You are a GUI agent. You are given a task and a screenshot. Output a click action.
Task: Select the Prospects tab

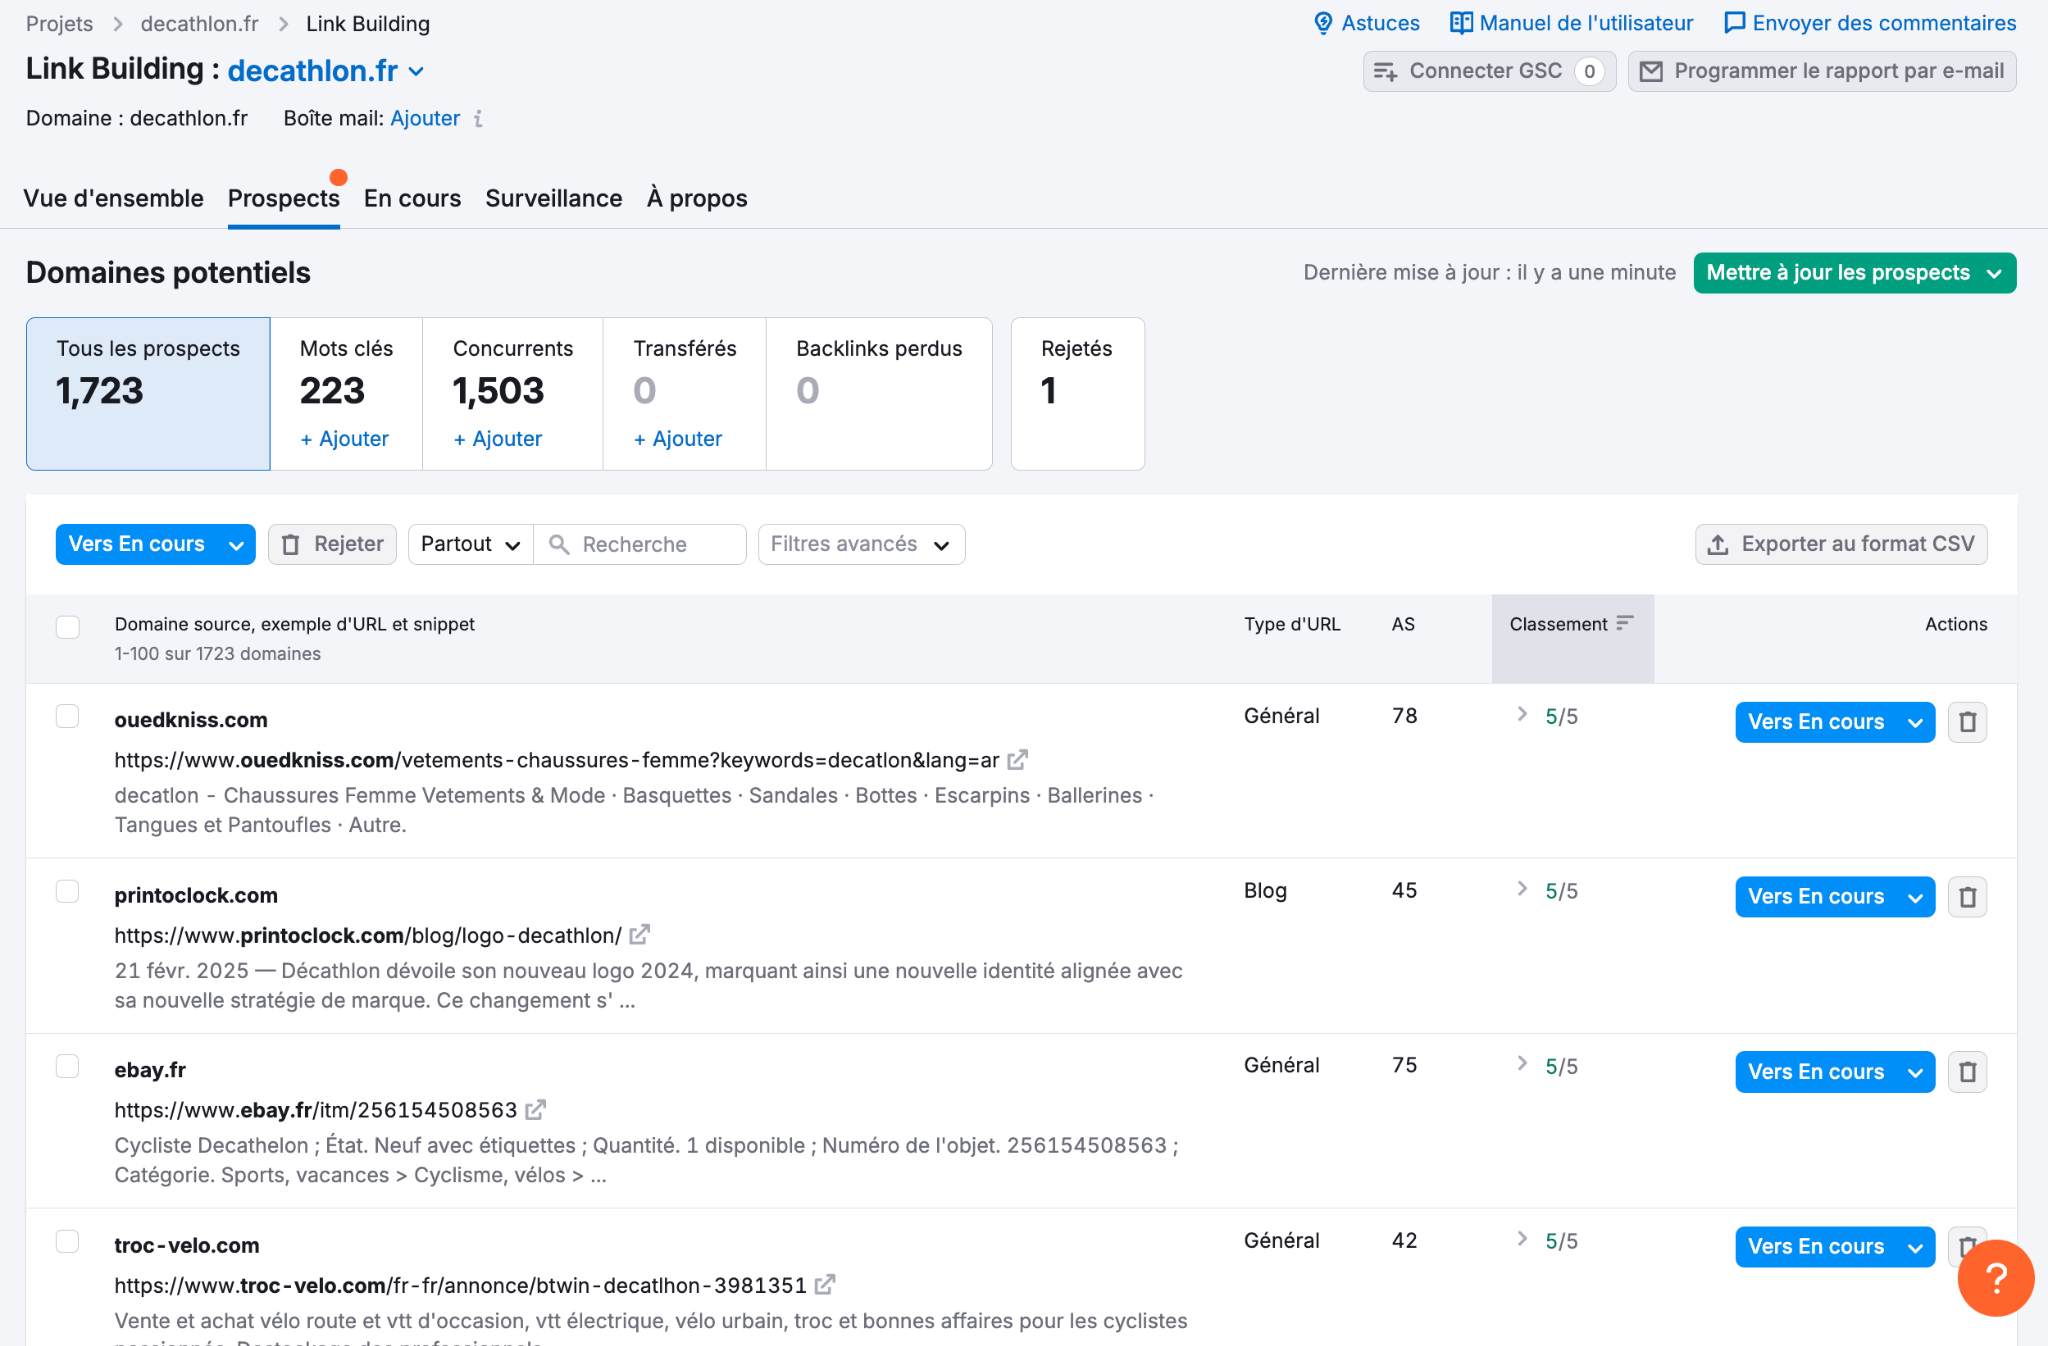(284, 198)
